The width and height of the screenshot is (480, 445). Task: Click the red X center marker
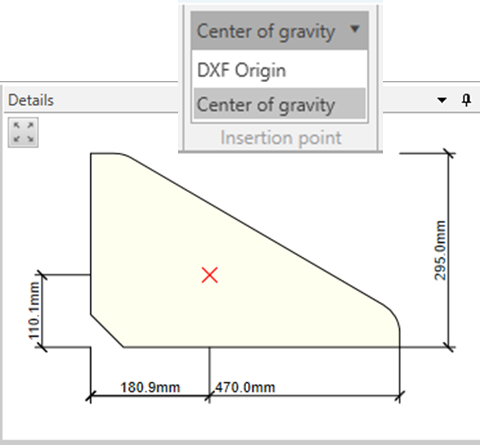pyautogui.click(x=210, y=275)
